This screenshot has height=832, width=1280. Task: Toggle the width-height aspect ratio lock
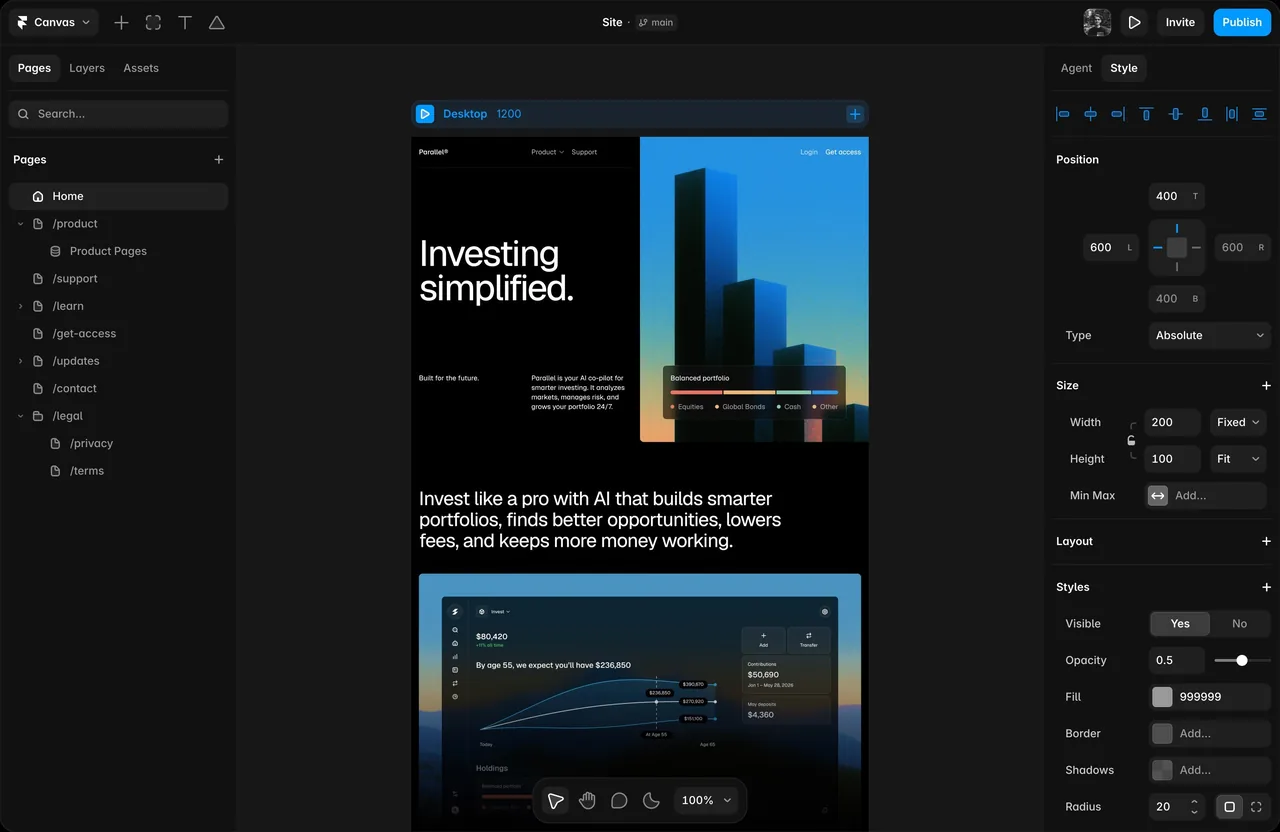point(1131,440)
